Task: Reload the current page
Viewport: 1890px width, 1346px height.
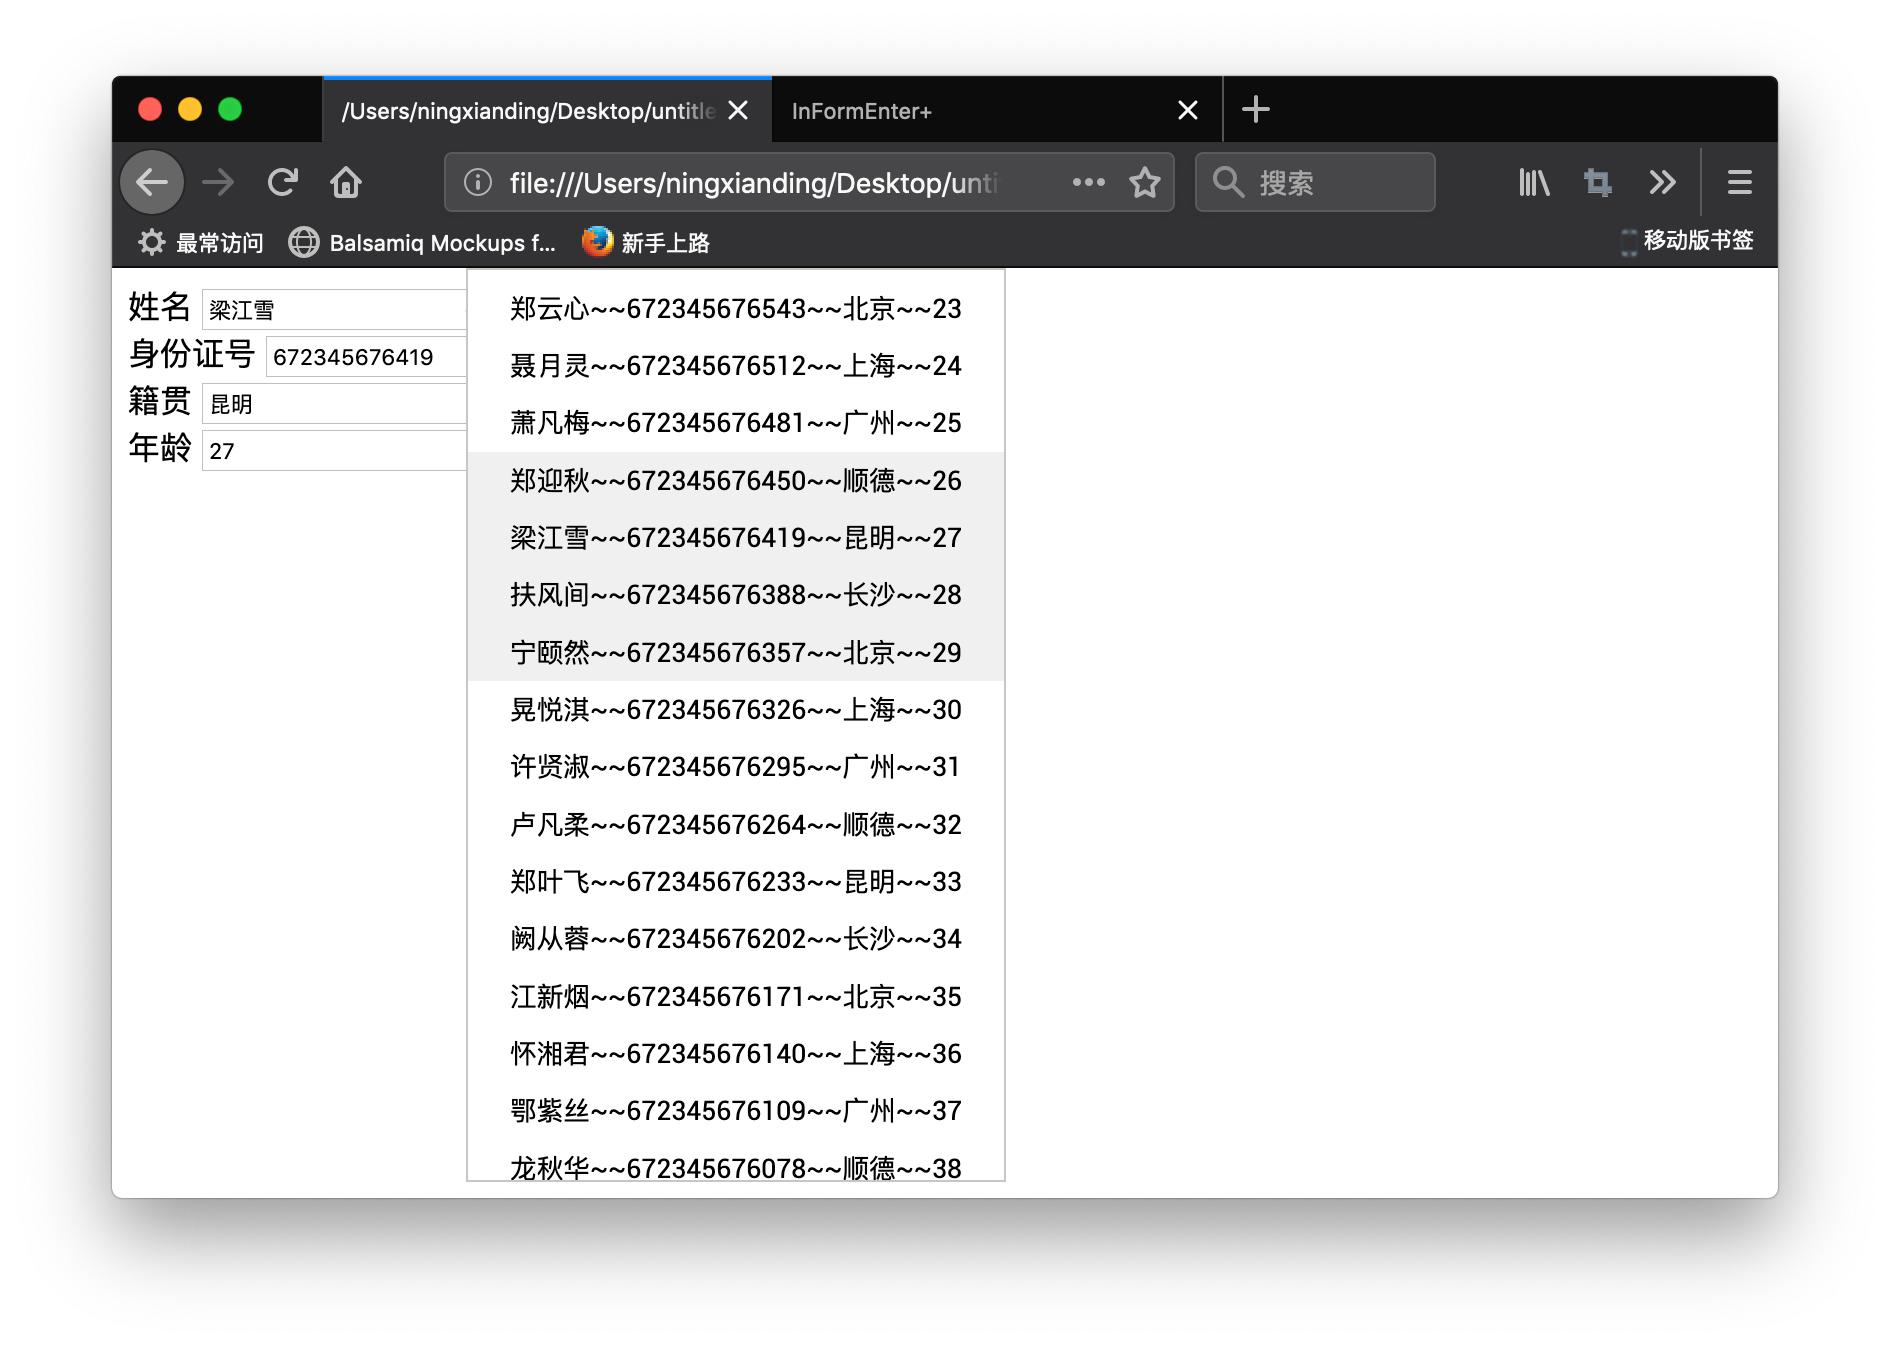Action: 283,183
